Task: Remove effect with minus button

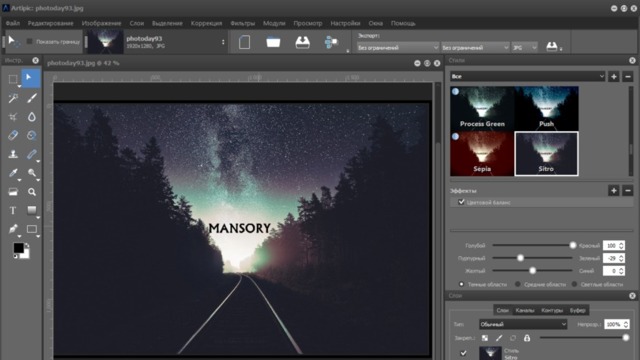Action: point(628,190)
